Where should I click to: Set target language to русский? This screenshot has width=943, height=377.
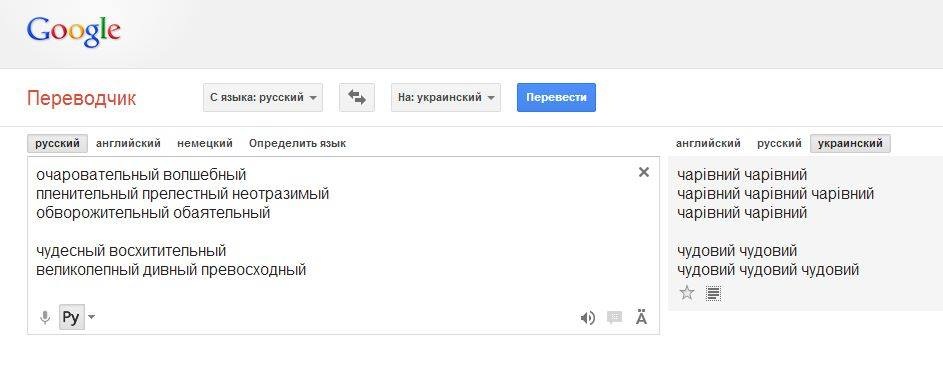pos(779,144)
